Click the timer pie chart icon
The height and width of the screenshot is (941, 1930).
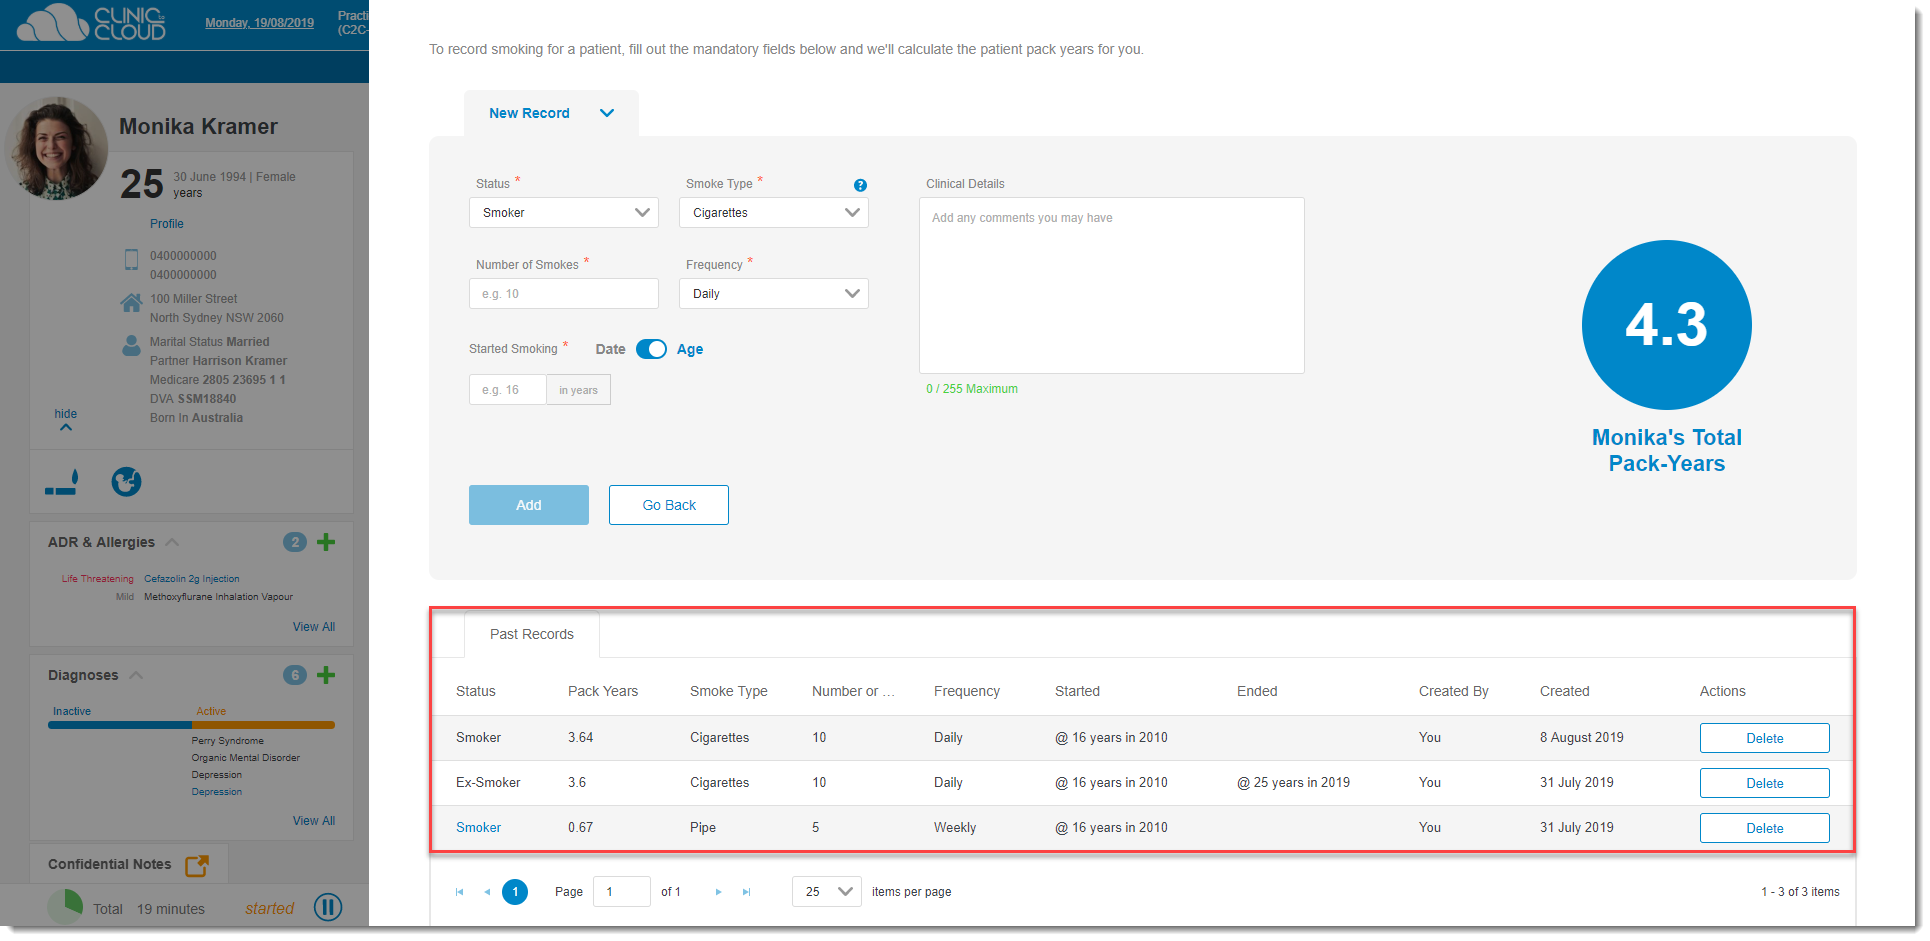coord(66,907)
